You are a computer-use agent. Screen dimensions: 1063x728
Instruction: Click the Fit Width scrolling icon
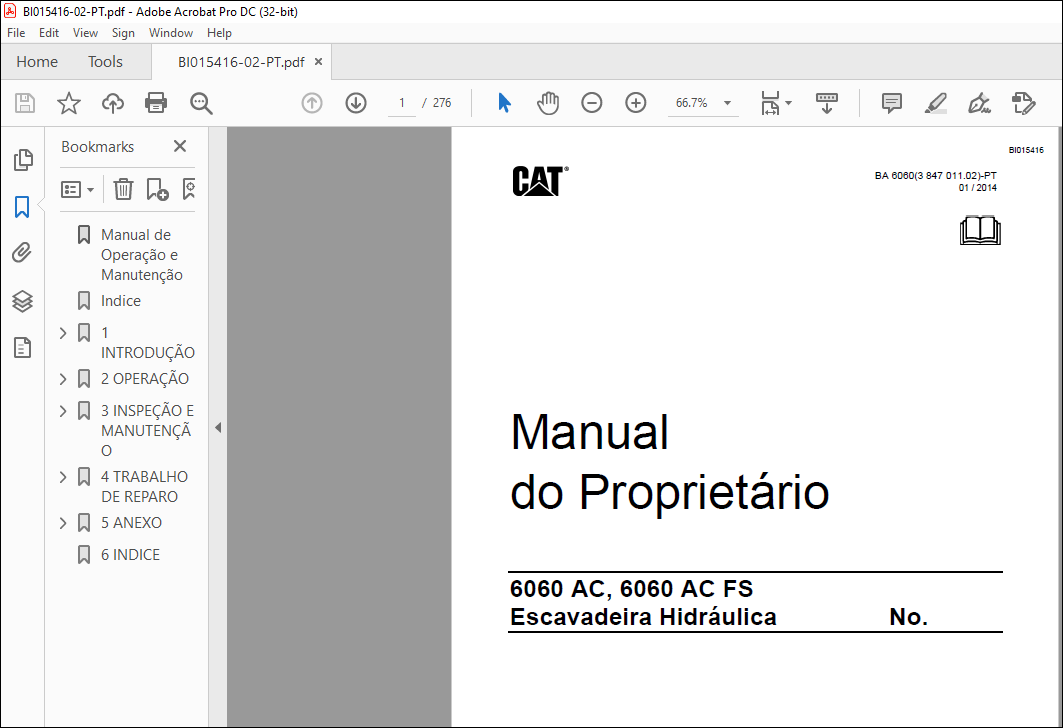click(x=770, y=103)
